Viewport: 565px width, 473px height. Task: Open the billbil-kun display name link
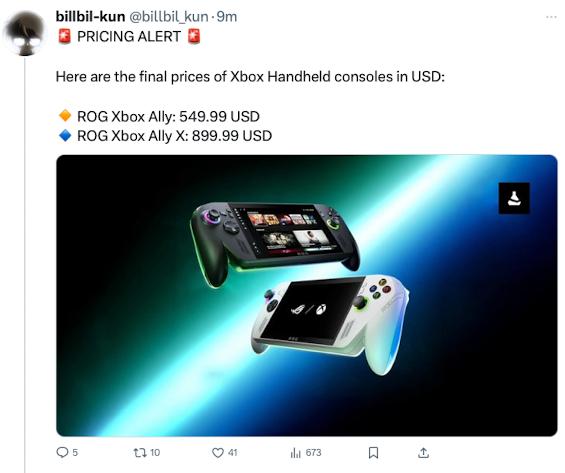90,17
